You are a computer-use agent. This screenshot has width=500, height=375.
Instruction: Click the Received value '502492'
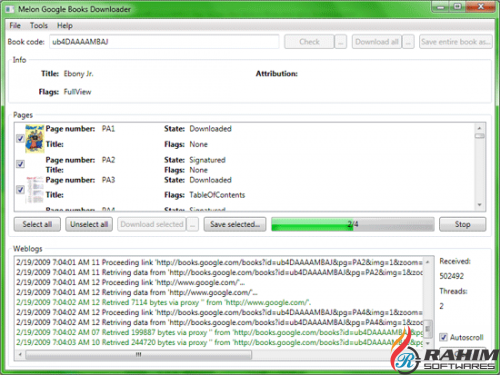point(452,276)
